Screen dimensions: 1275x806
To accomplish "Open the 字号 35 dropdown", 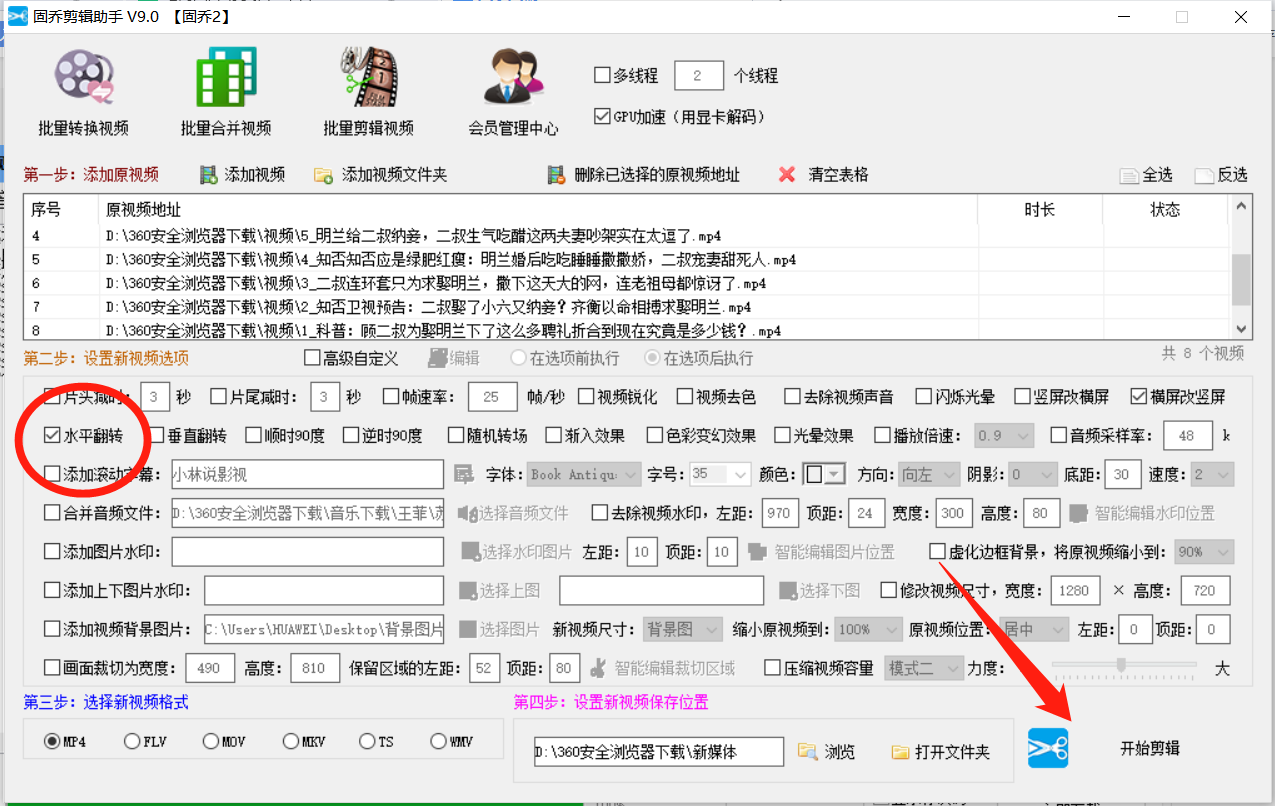I will [x=719, y=474].
